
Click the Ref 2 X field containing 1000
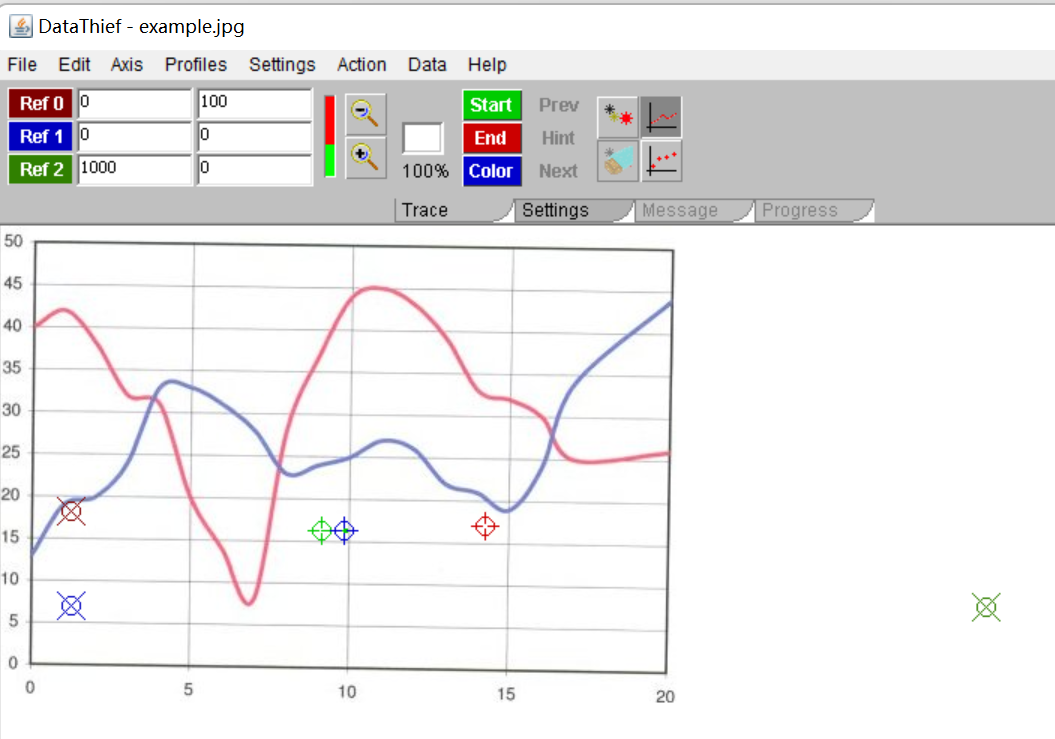point(135,170)
